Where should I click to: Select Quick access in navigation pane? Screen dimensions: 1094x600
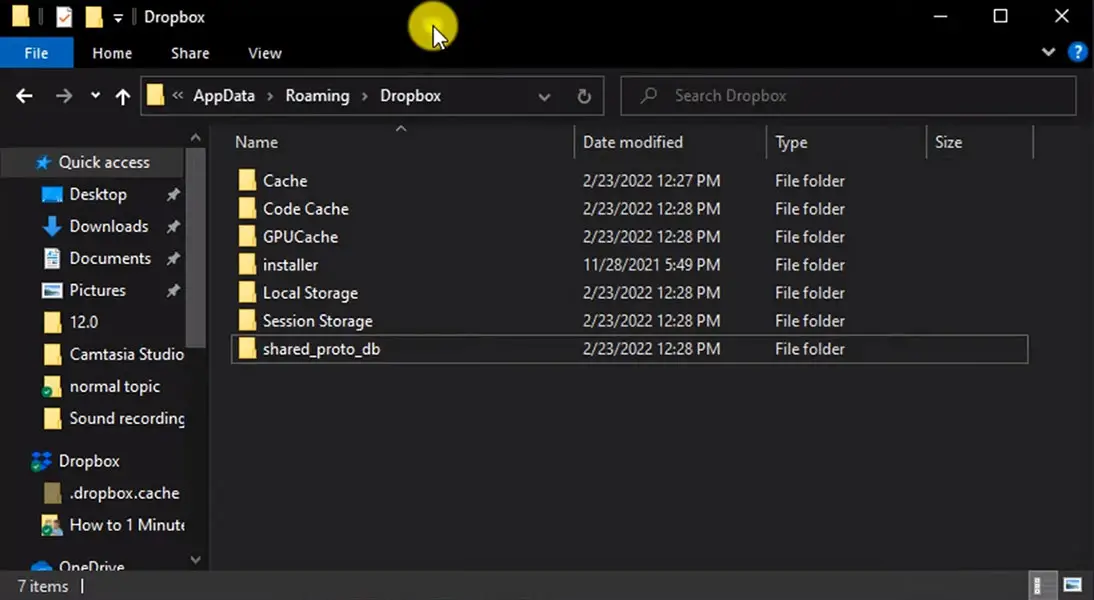(103, 163)
